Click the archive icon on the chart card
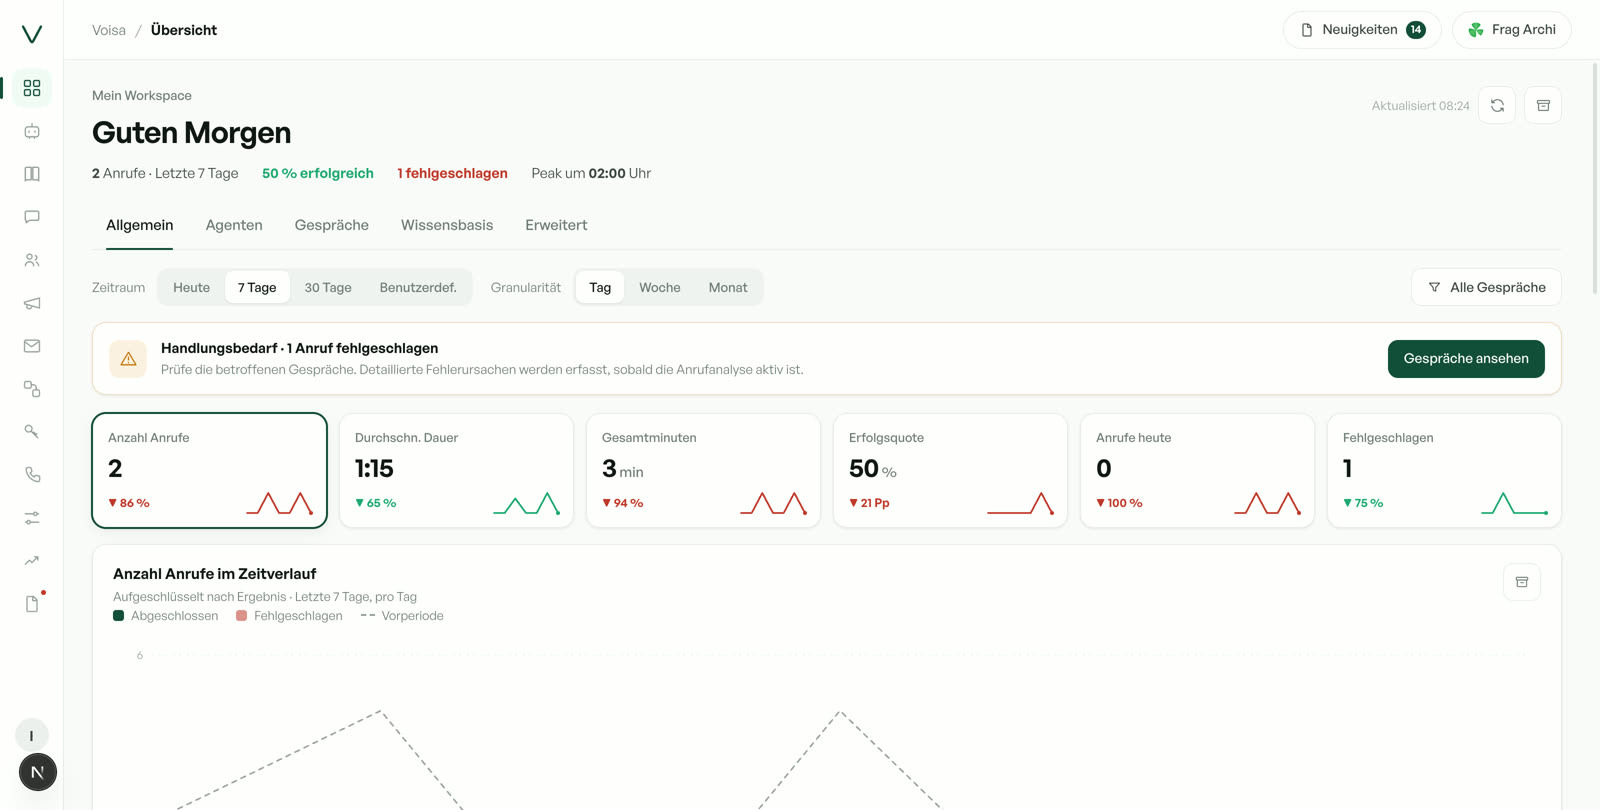 click(1522, 582)
